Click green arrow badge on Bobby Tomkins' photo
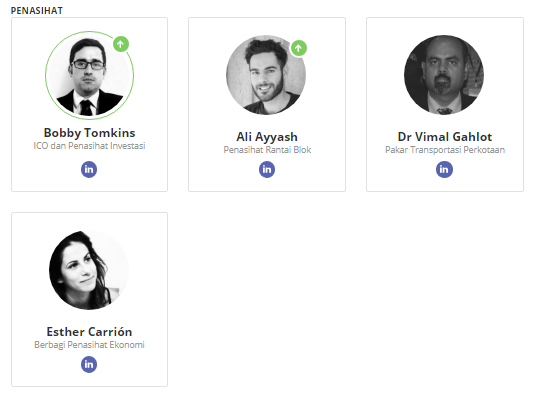This screenshot has width=540, height=398. point(121,44)
